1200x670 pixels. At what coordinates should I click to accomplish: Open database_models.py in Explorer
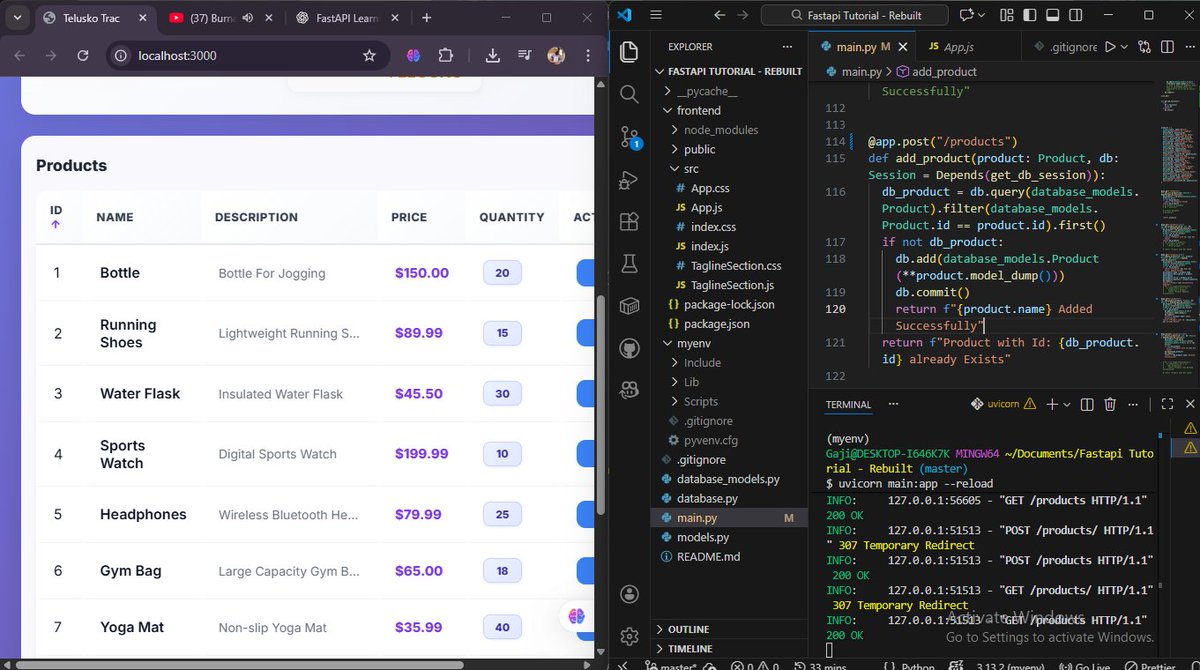pyautogui.click(x=728, y=479)
